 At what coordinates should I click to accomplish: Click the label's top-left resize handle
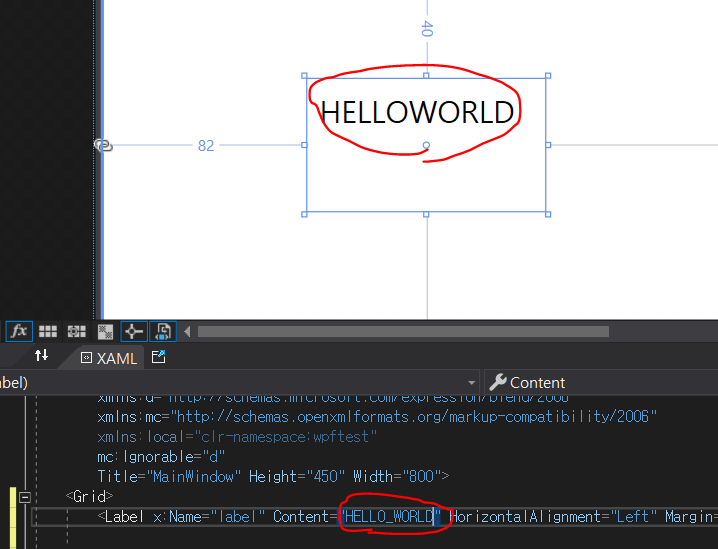click(305, 76)
